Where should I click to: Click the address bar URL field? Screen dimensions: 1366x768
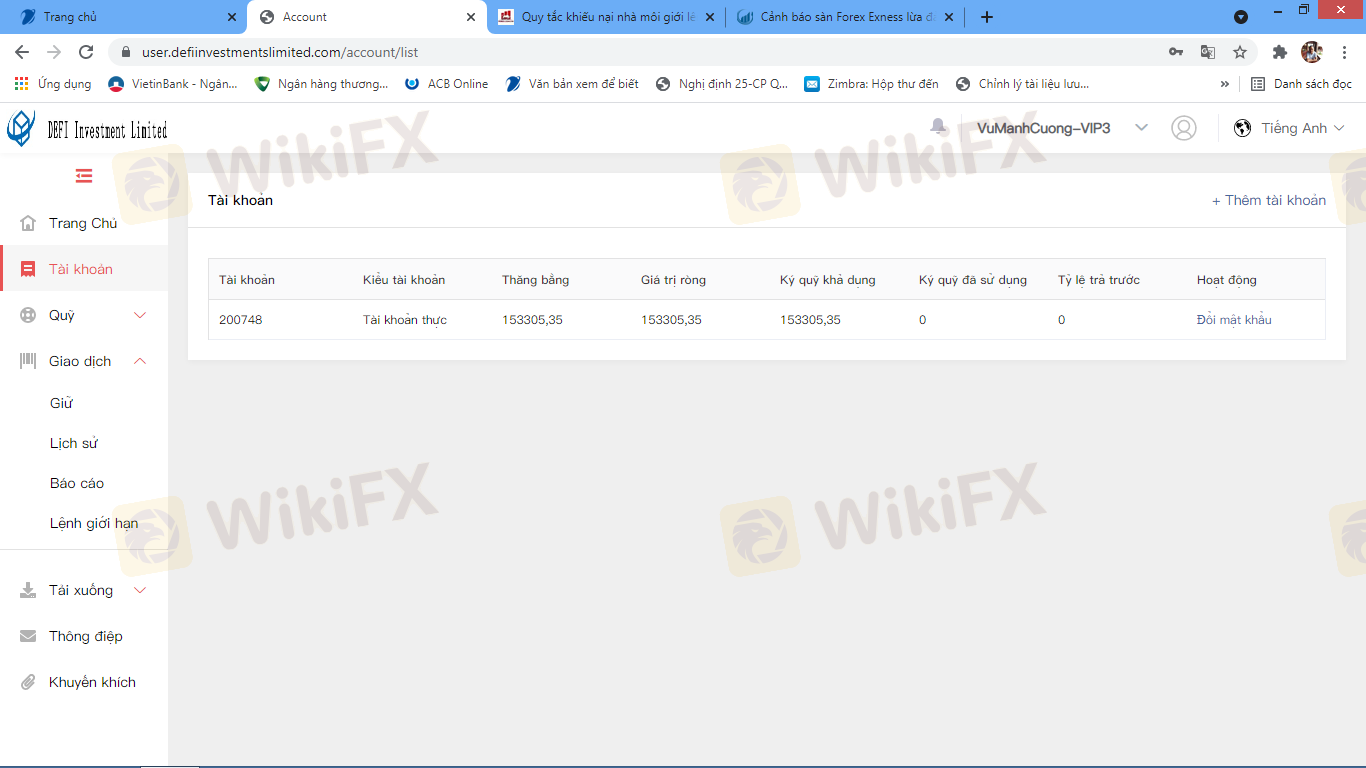(x=640, y=52)
